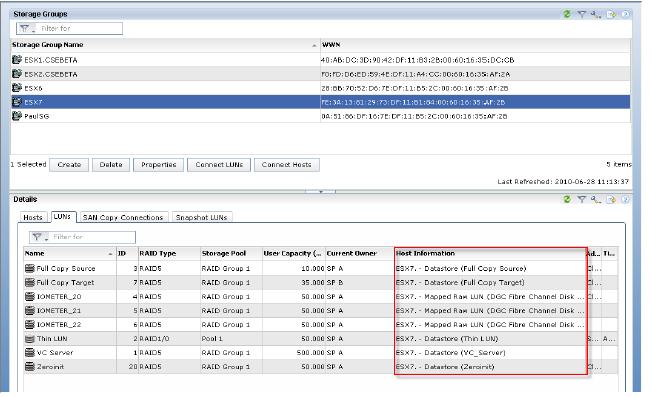Select the Full Copy Target LUN name
Image resolution: width=652 pixels, height=397 pixels.
click(65, 283)
